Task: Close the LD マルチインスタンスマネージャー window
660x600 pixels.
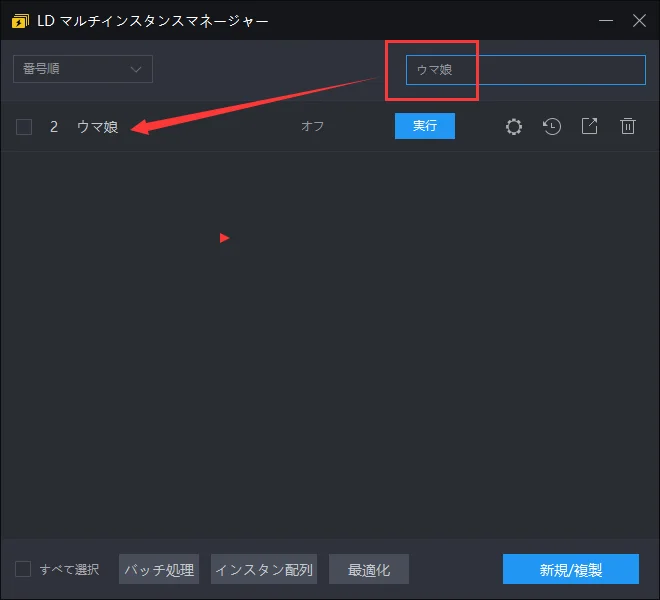Action: [x=639, y=20]
